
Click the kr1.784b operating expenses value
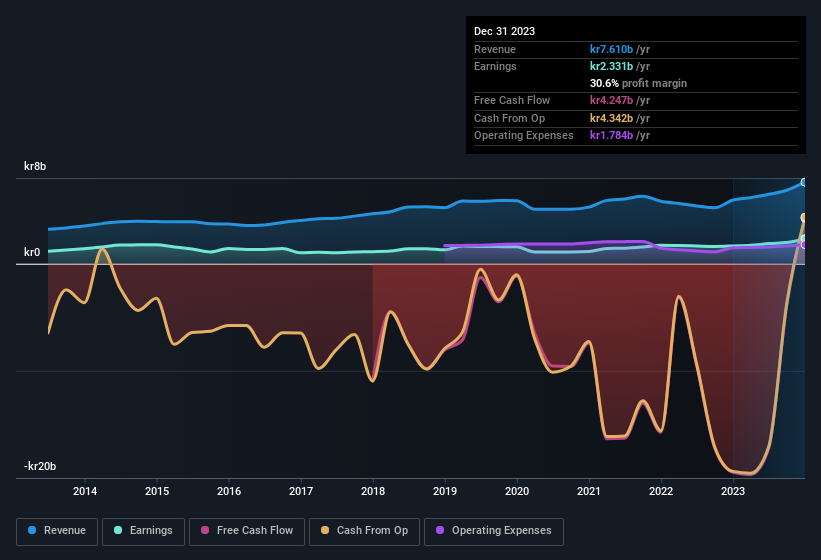[x=611, y=135]
